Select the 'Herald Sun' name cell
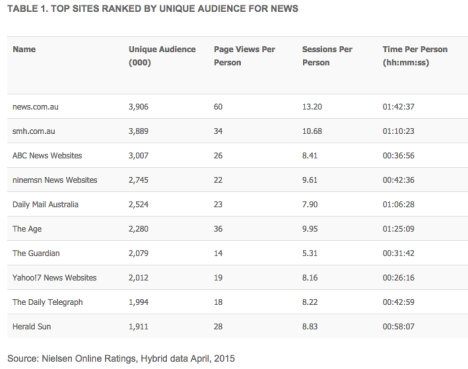 [32, 327]
